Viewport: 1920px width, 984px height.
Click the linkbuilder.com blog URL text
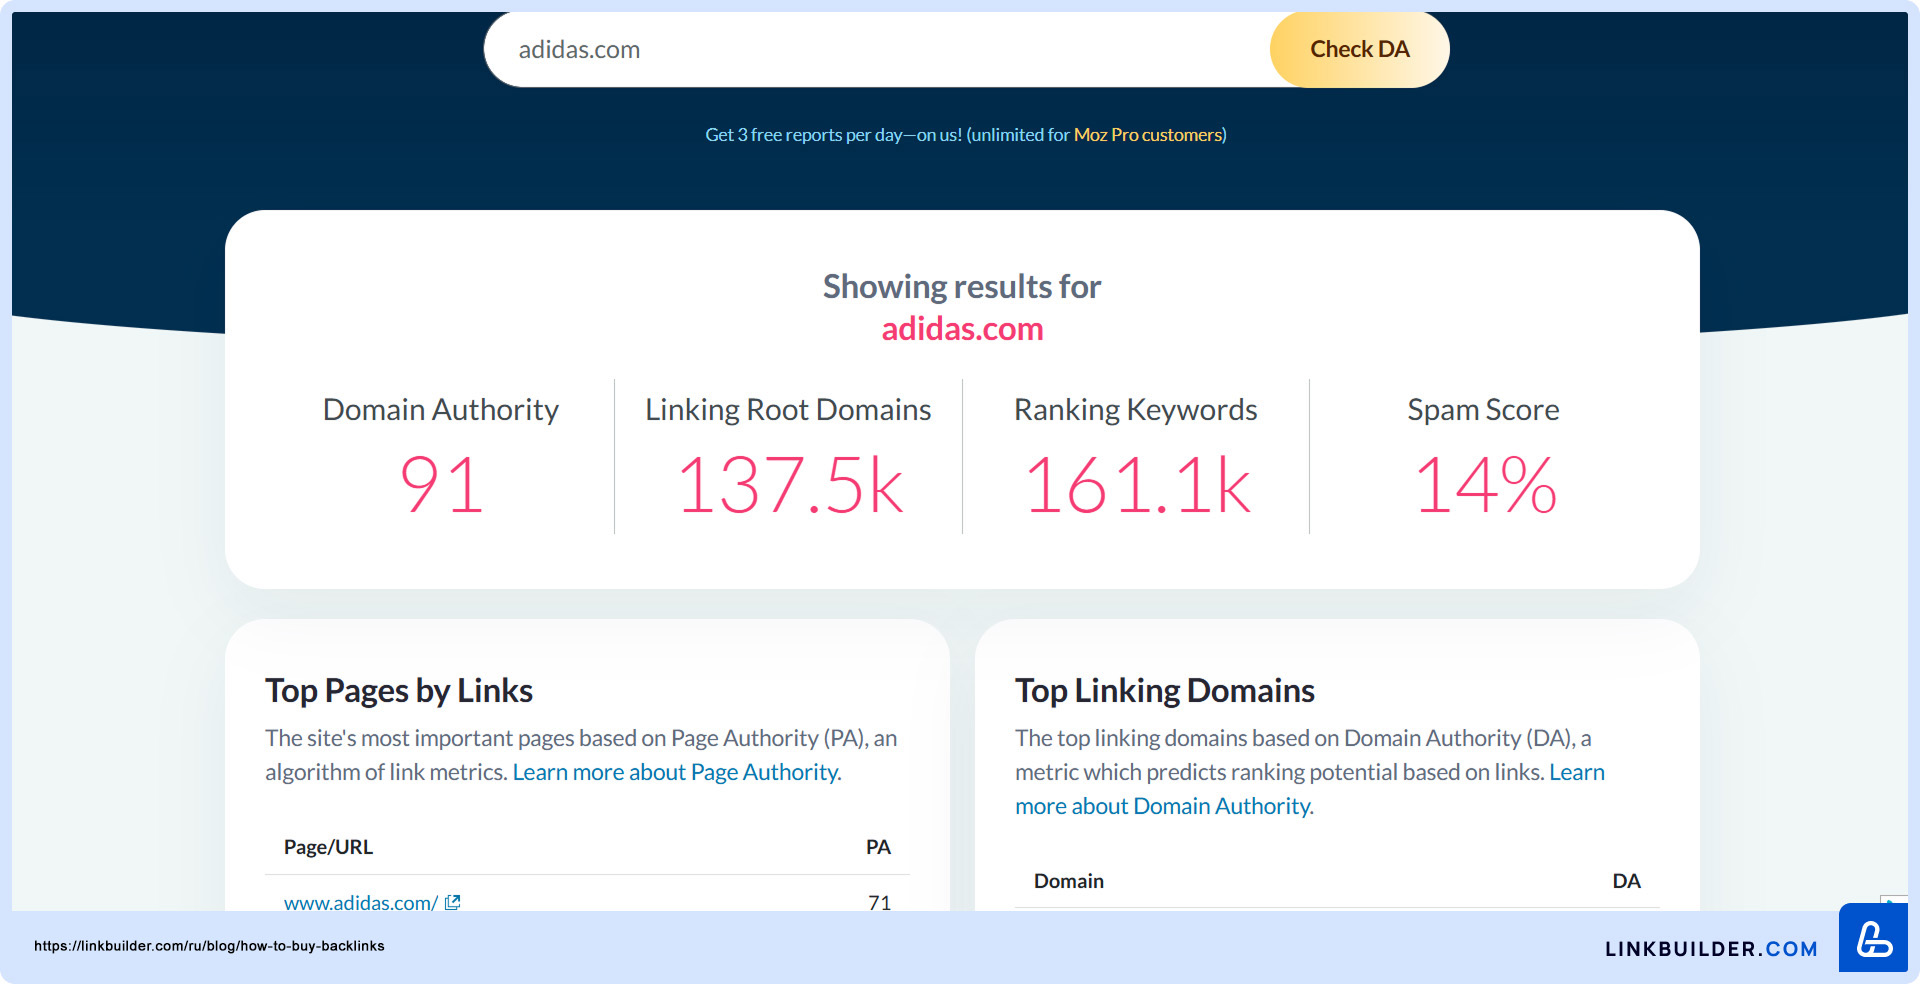tap(209, 946)
